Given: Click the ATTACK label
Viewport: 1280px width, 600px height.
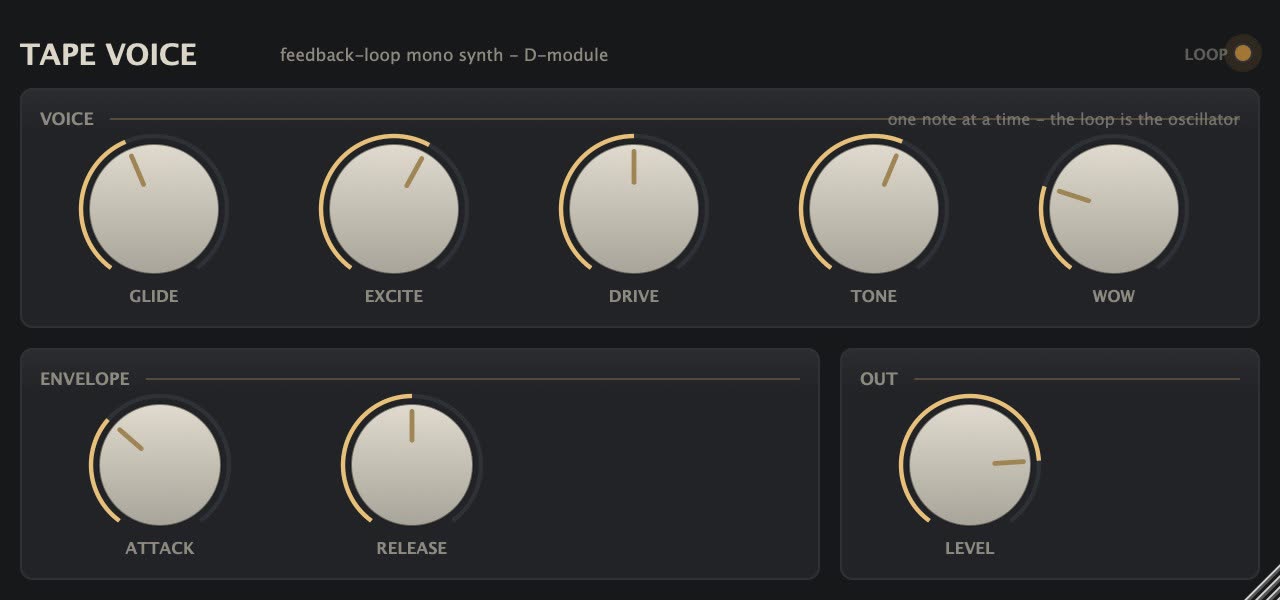Looking at the screenshot, I should 160,548.
